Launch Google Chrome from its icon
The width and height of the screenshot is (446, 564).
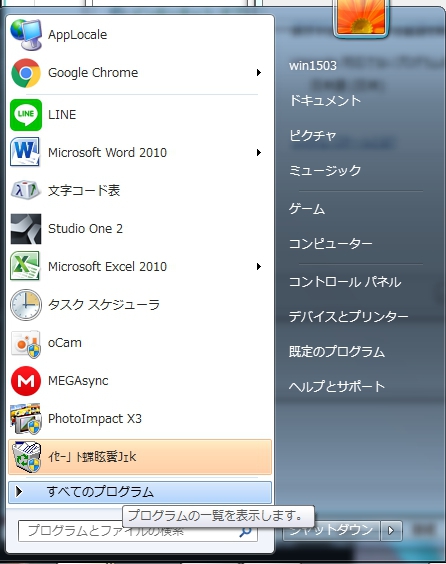point(26,73)
